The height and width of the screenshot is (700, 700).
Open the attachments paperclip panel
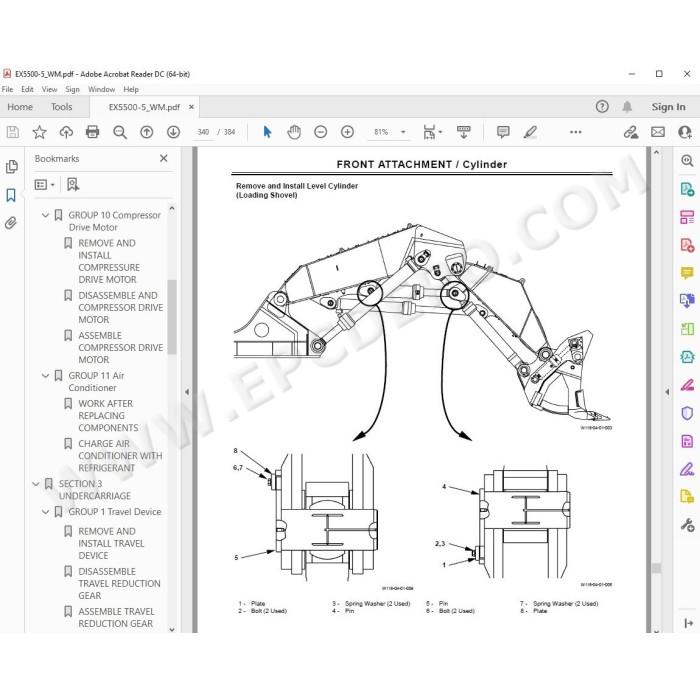pyautogui.click(x=11, y=223)
